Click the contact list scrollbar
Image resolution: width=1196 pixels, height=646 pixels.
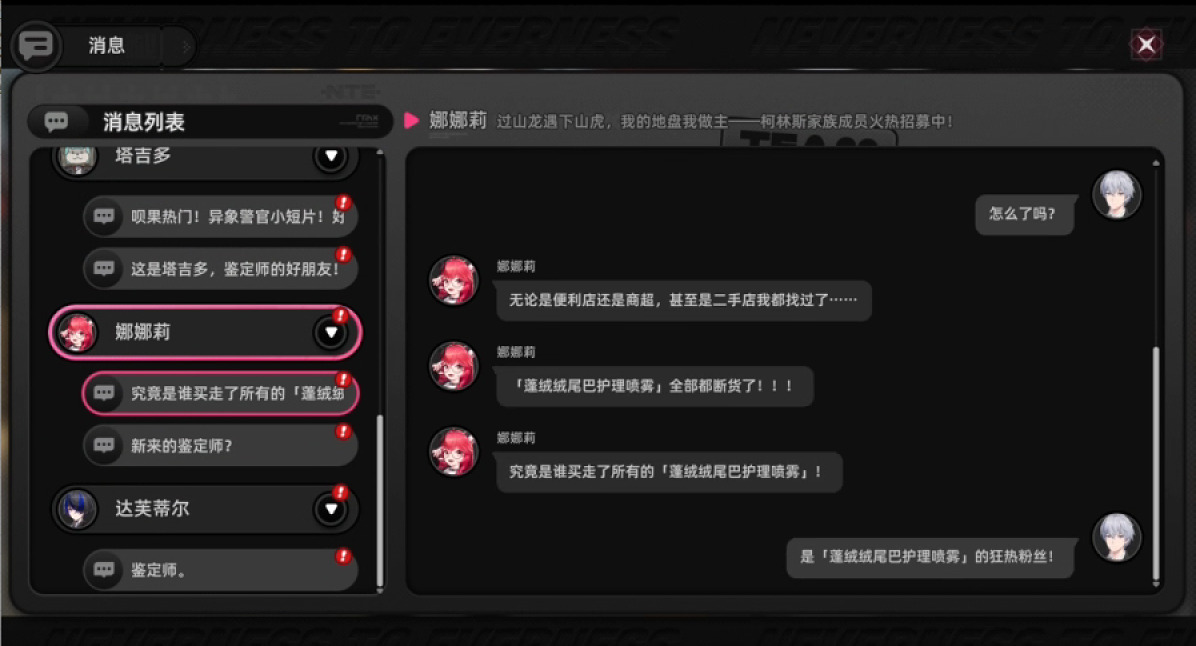pos(380,500)
